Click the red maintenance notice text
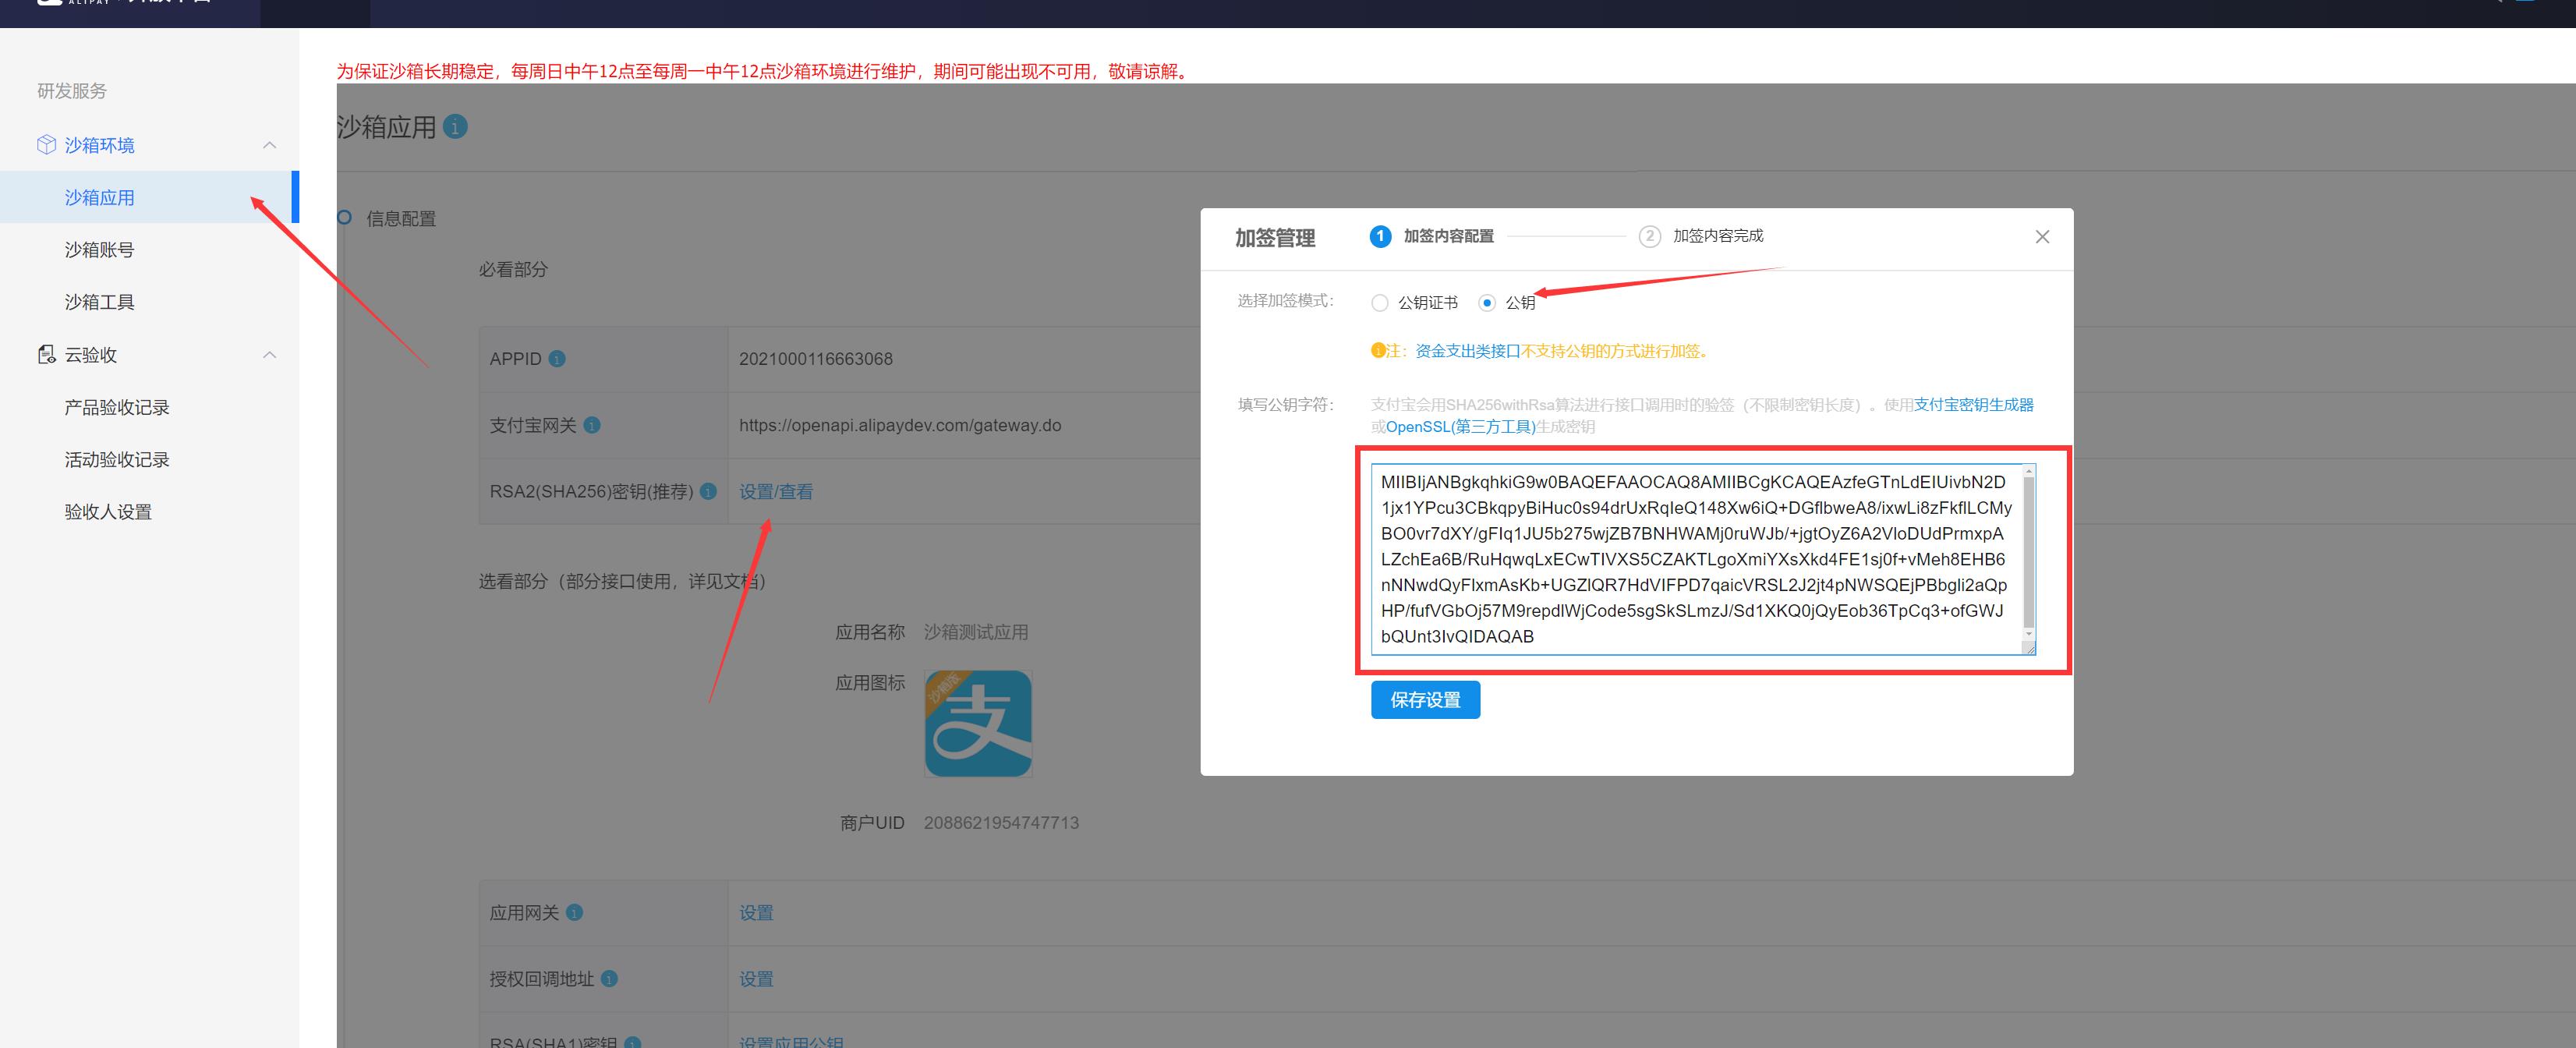2576x1048 pixels. click(x=764, y=71)
